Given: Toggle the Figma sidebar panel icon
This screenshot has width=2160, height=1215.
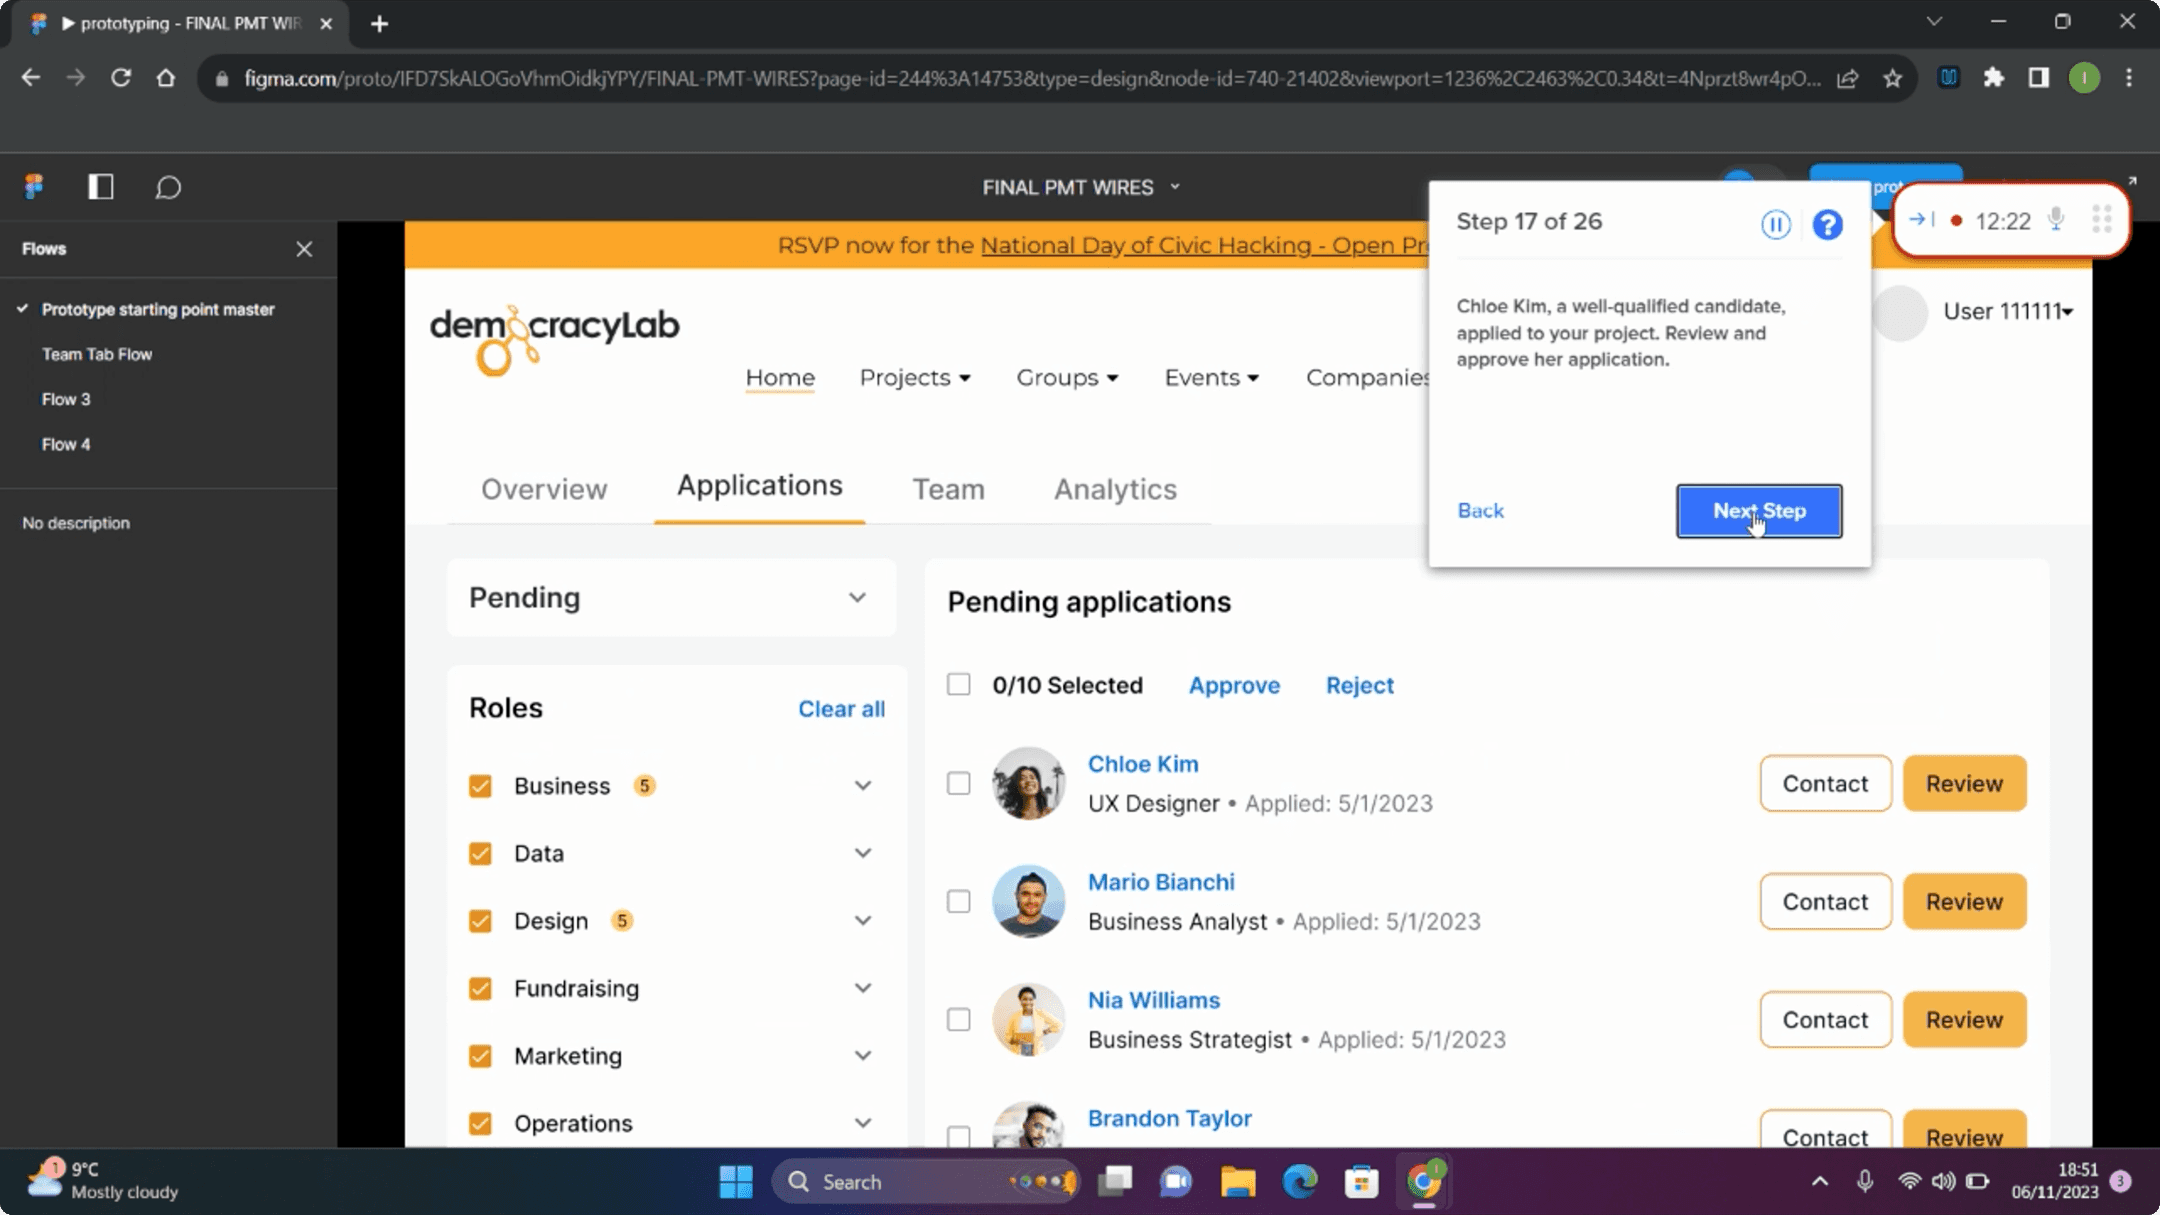Looking at the screenshot, I should [x=100, y=187].
